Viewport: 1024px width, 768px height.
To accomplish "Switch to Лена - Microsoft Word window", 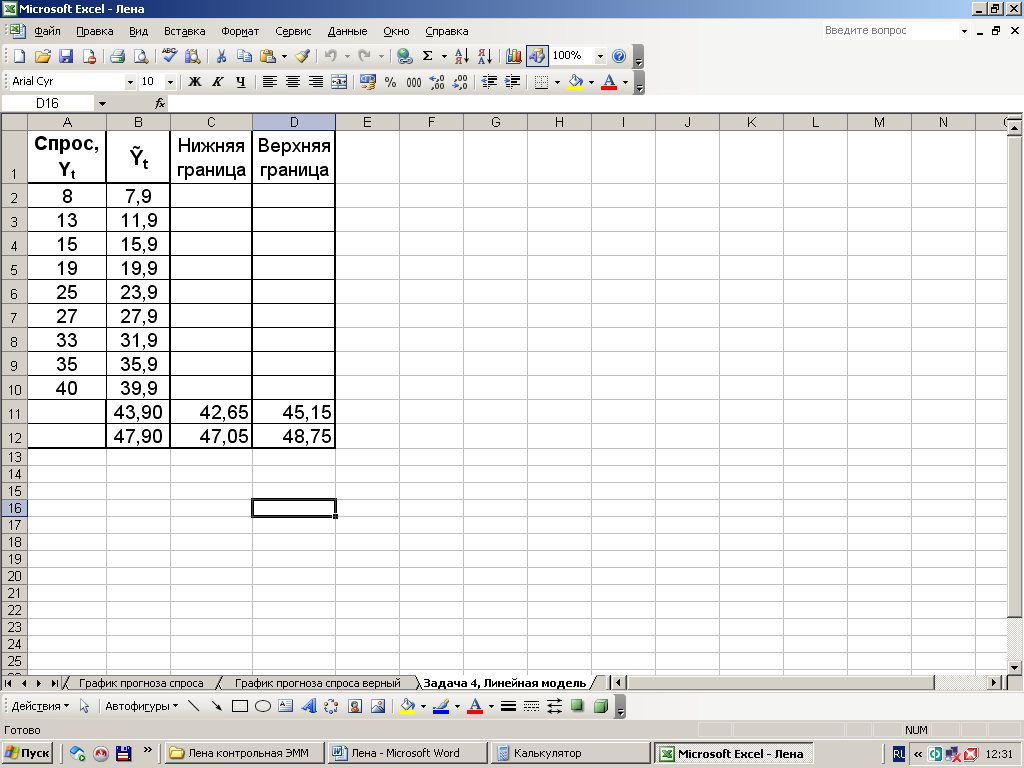I will pos(407,753).
